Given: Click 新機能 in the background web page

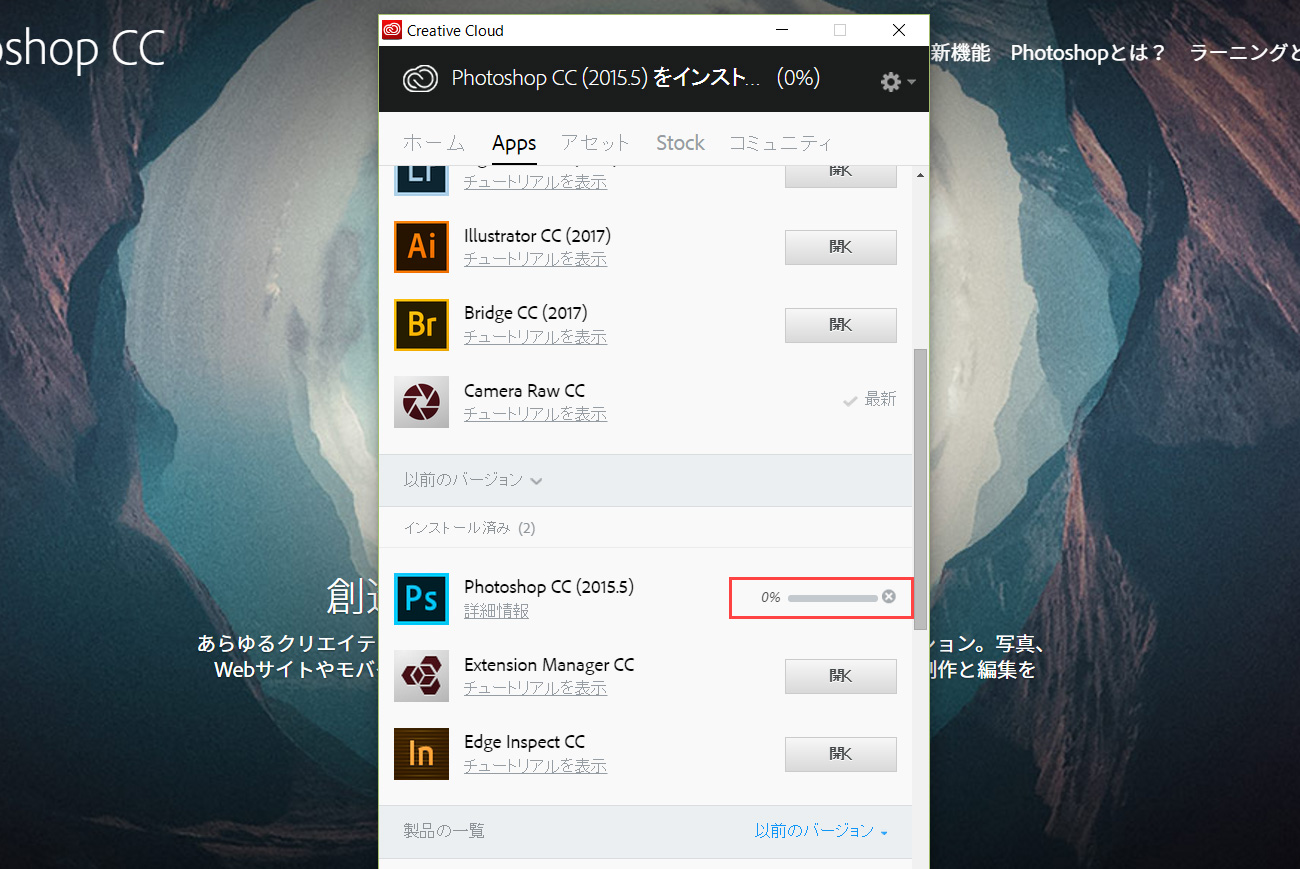Looking at the screenshot, I should [960, 52].
